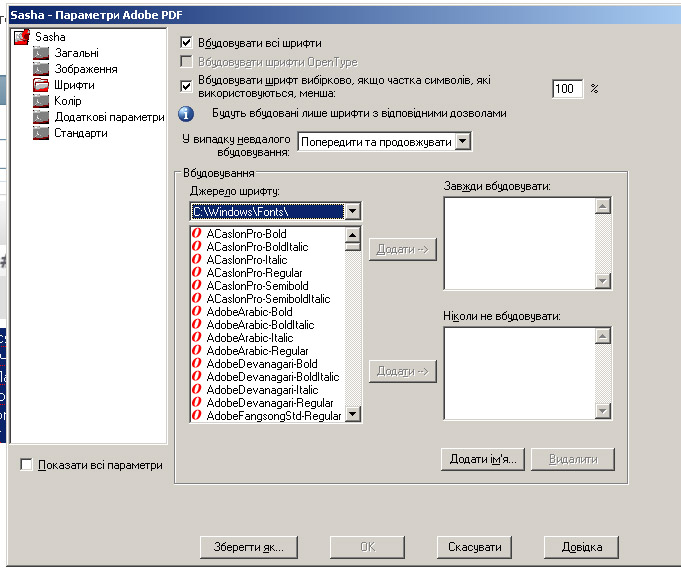The image size is (681, 571).
Task: Click the Sasha root settings icon
Action: click(22, 37)
